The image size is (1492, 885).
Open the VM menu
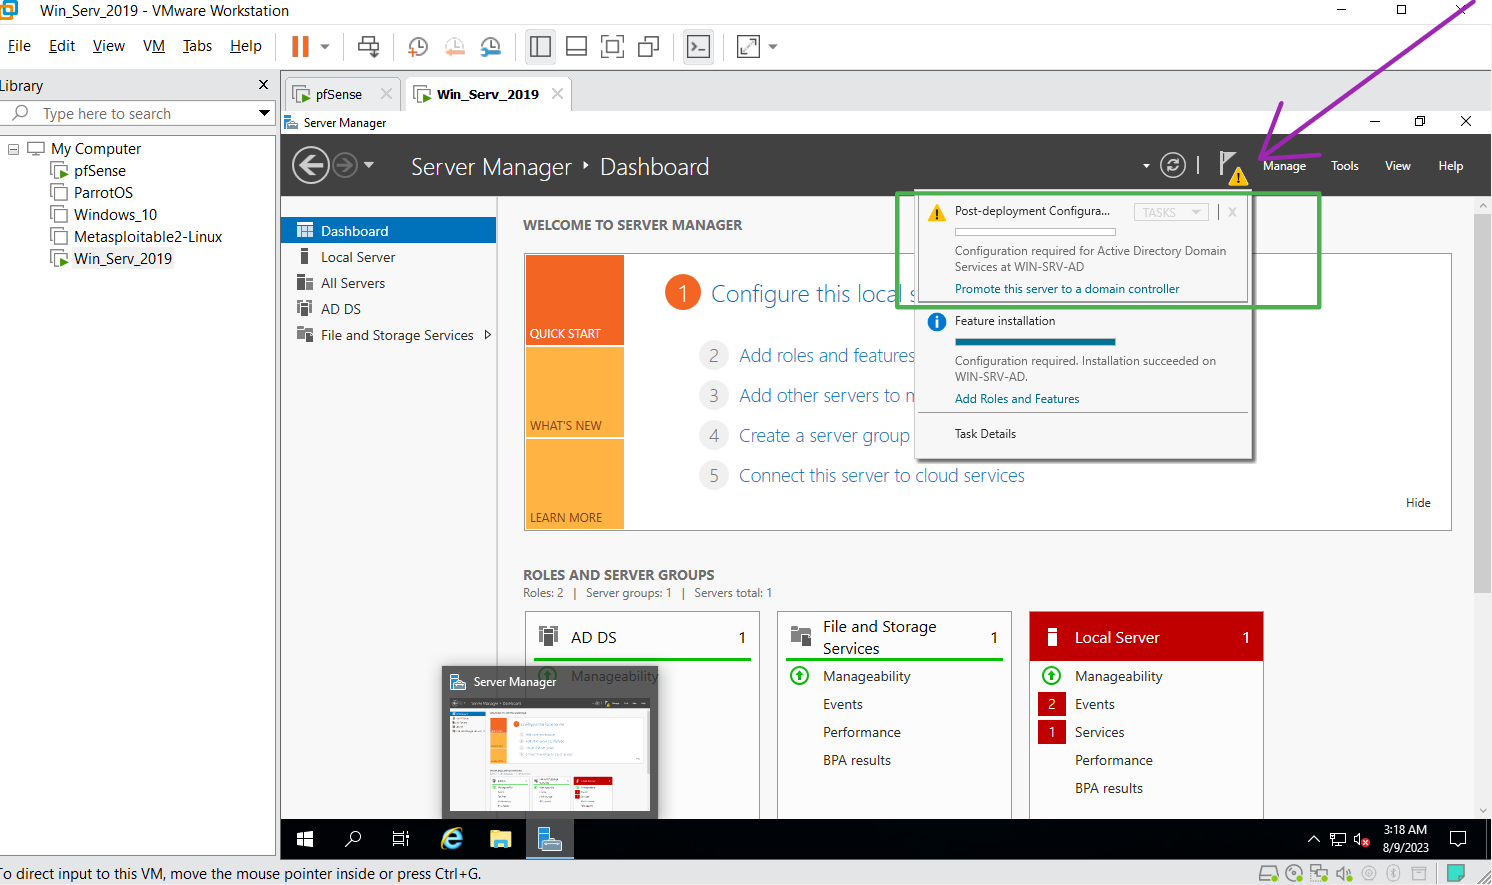click(154, 46)
